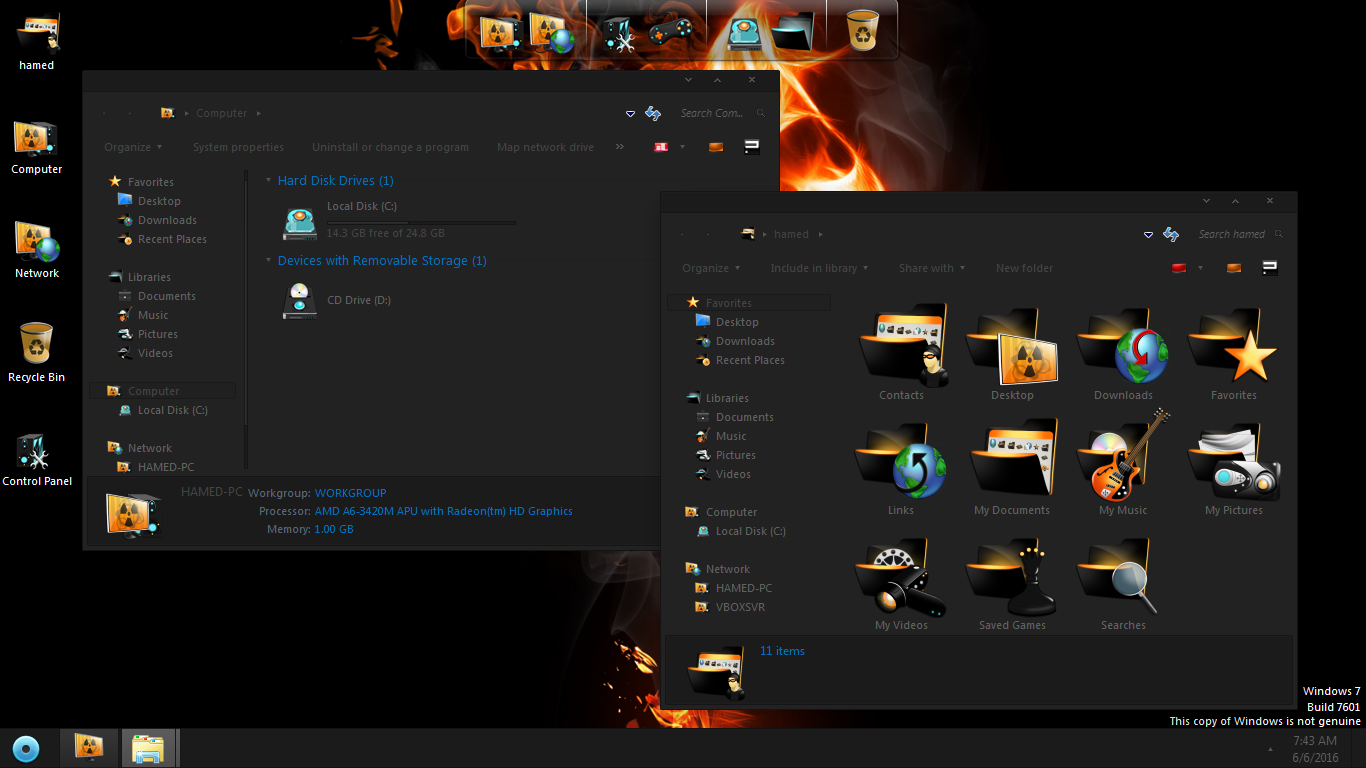Show more toolbar commands in Computer window
This screenshot has height=768, width=1366.
620,147
